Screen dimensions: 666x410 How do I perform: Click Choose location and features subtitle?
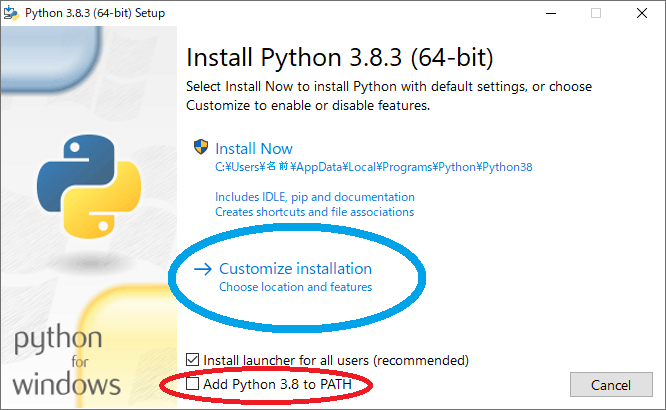click(x=296, y=287)
